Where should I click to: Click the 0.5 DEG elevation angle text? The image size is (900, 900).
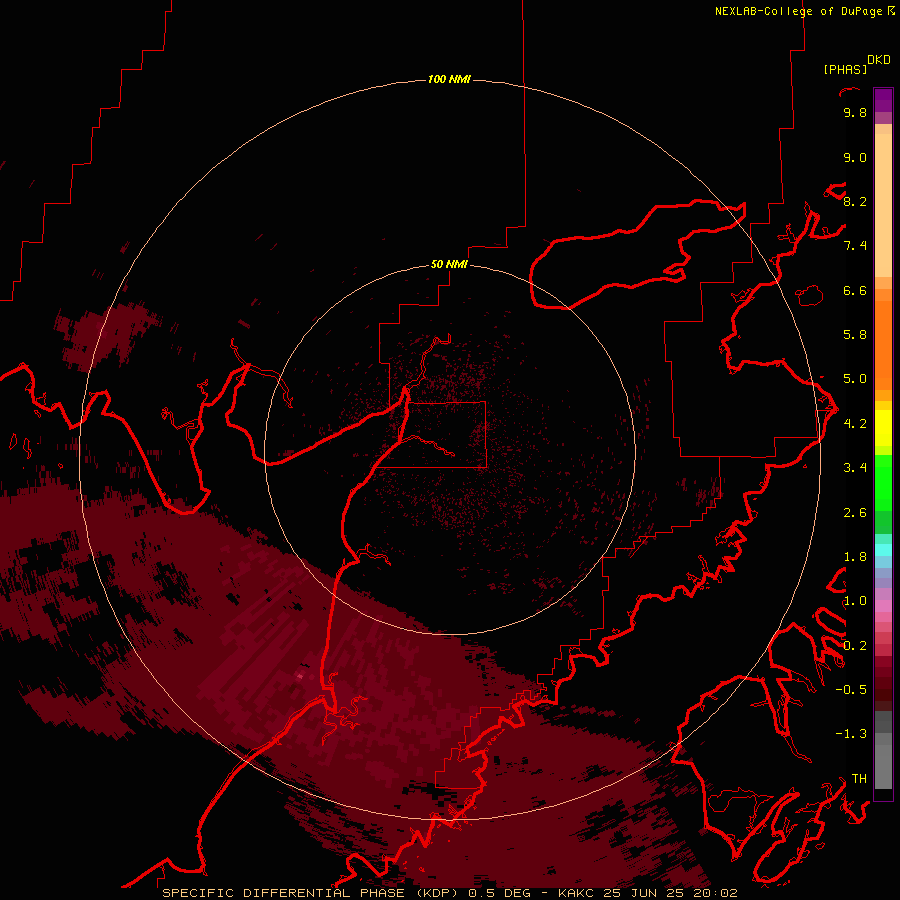[x=499, y=893]
